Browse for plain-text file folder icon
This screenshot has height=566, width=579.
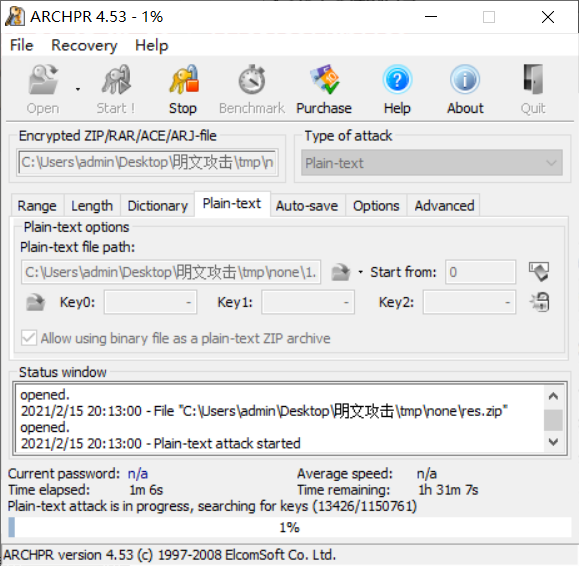point(340,272)
